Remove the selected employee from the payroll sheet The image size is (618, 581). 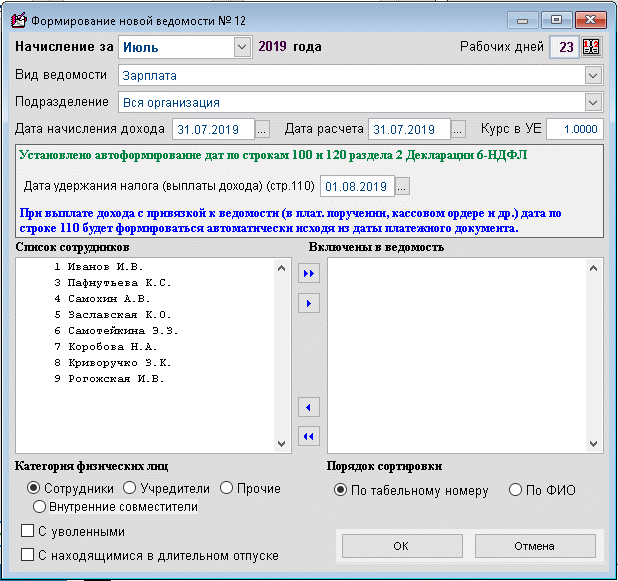pos(309,407)
